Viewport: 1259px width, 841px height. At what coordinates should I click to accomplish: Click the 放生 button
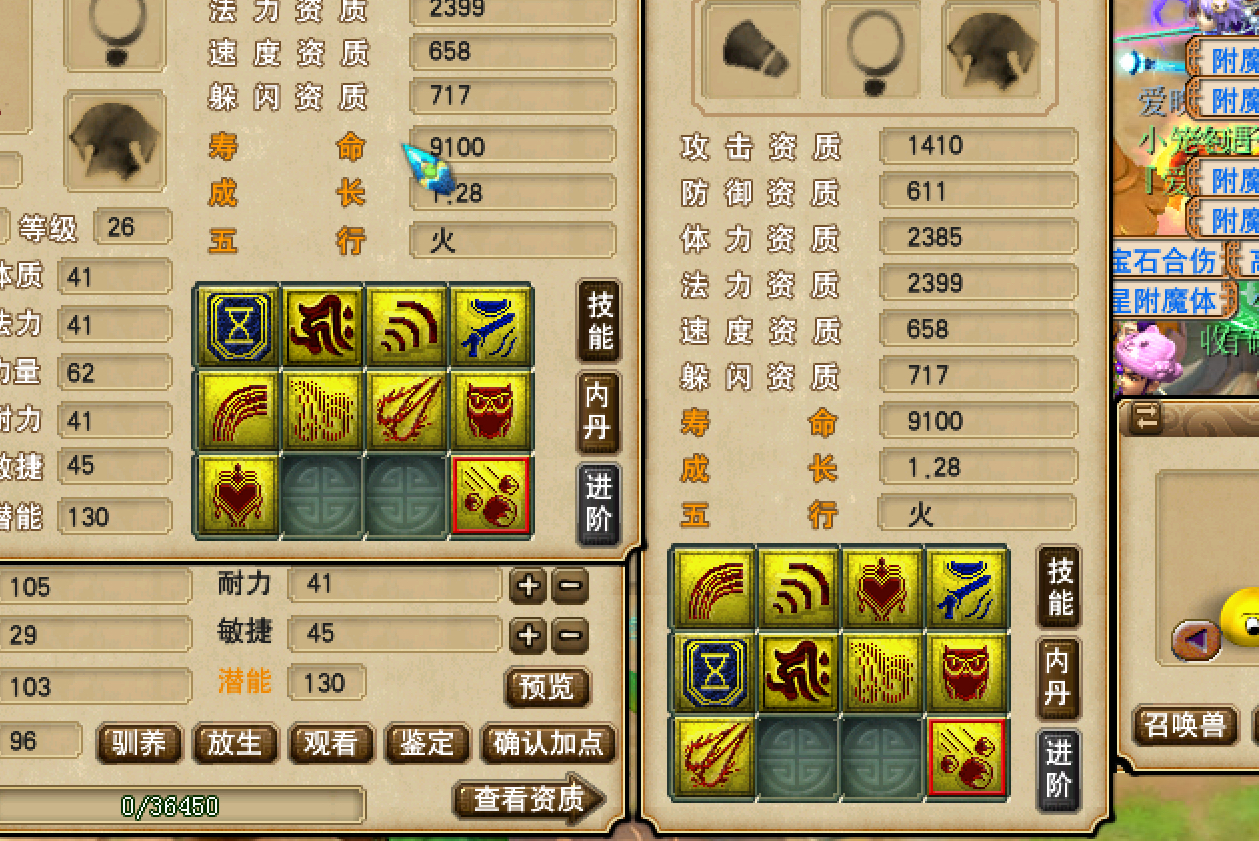234,743
